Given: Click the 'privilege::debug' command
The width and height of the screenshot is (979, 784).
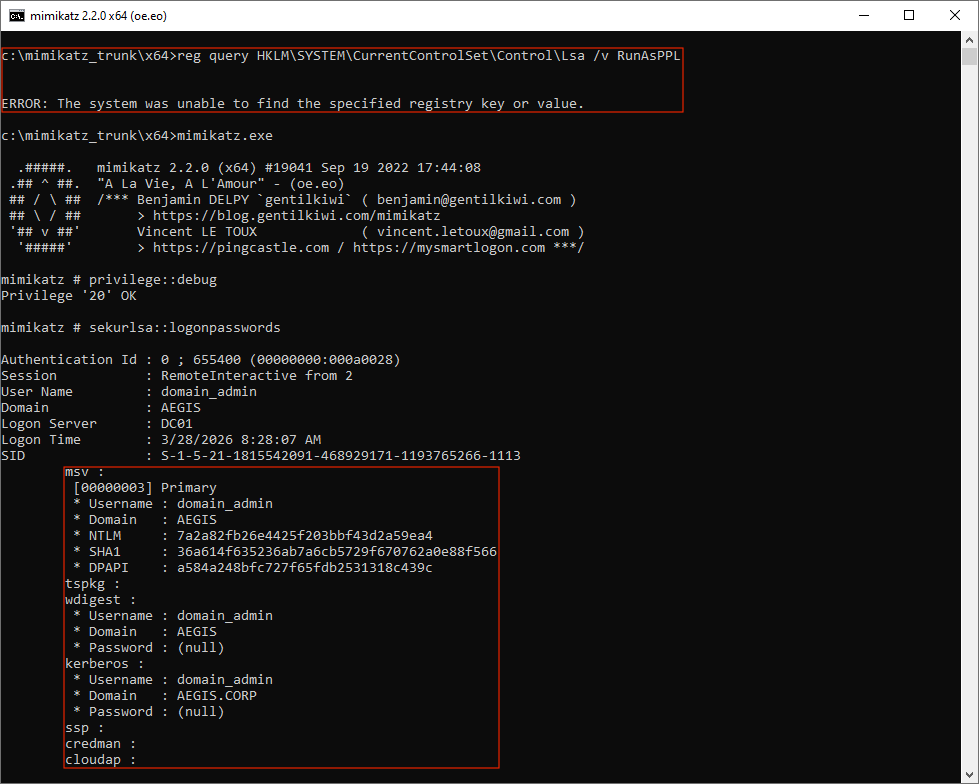Looking at the screenshot, I should point(152,280).
